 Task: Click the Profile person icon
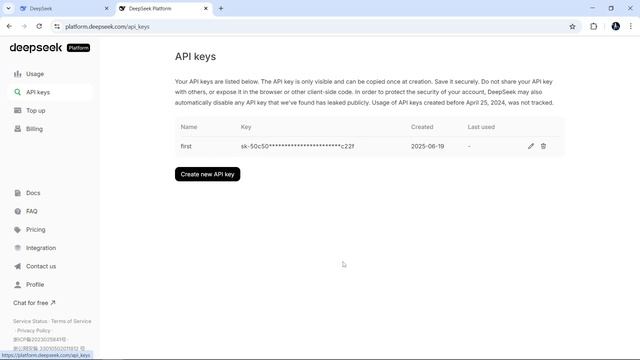[x=18, y=285]
